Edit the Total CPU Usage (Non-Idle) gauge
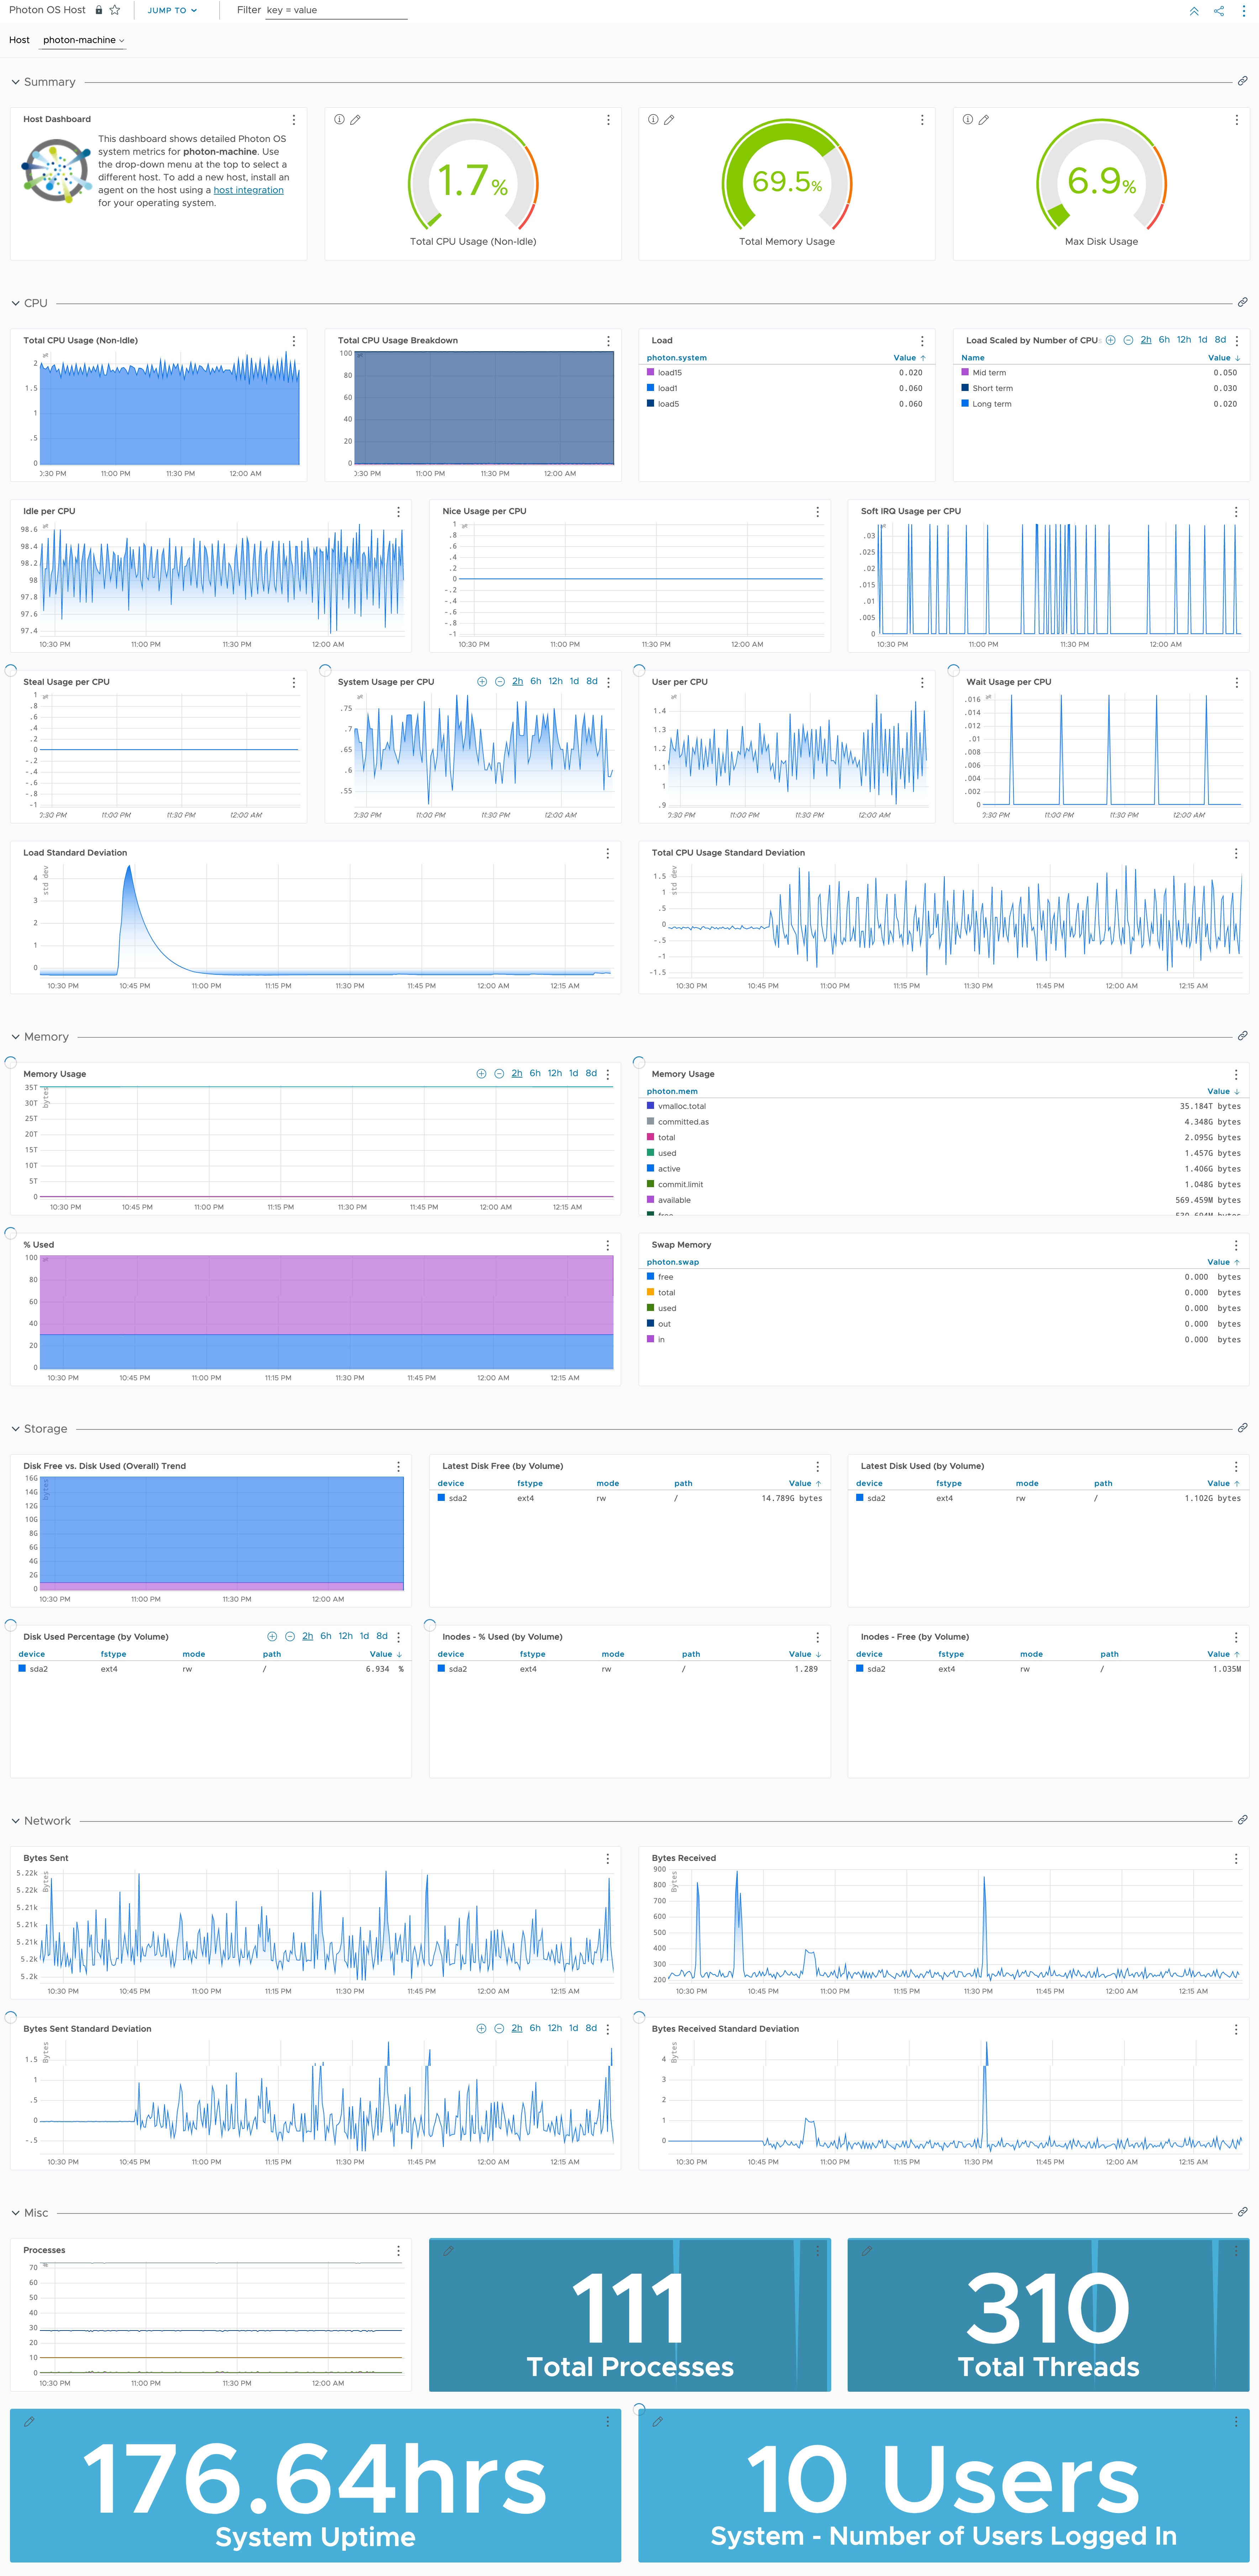The width and height of the screenshot is (1259, 2576). (355, 119)
